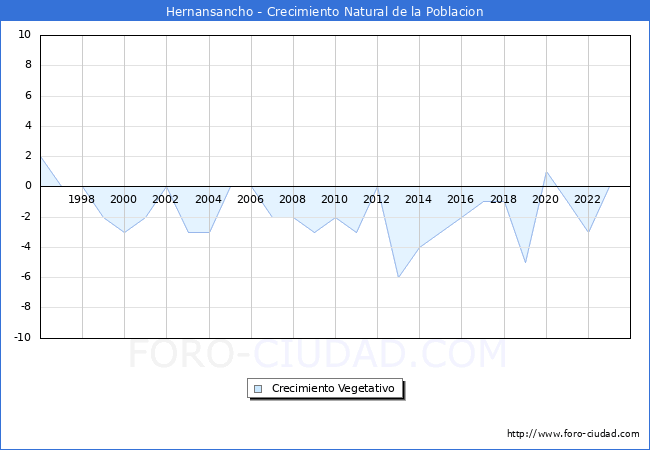Click the y-axis label -8
The image size is (650, 450).
coord(26,307)
